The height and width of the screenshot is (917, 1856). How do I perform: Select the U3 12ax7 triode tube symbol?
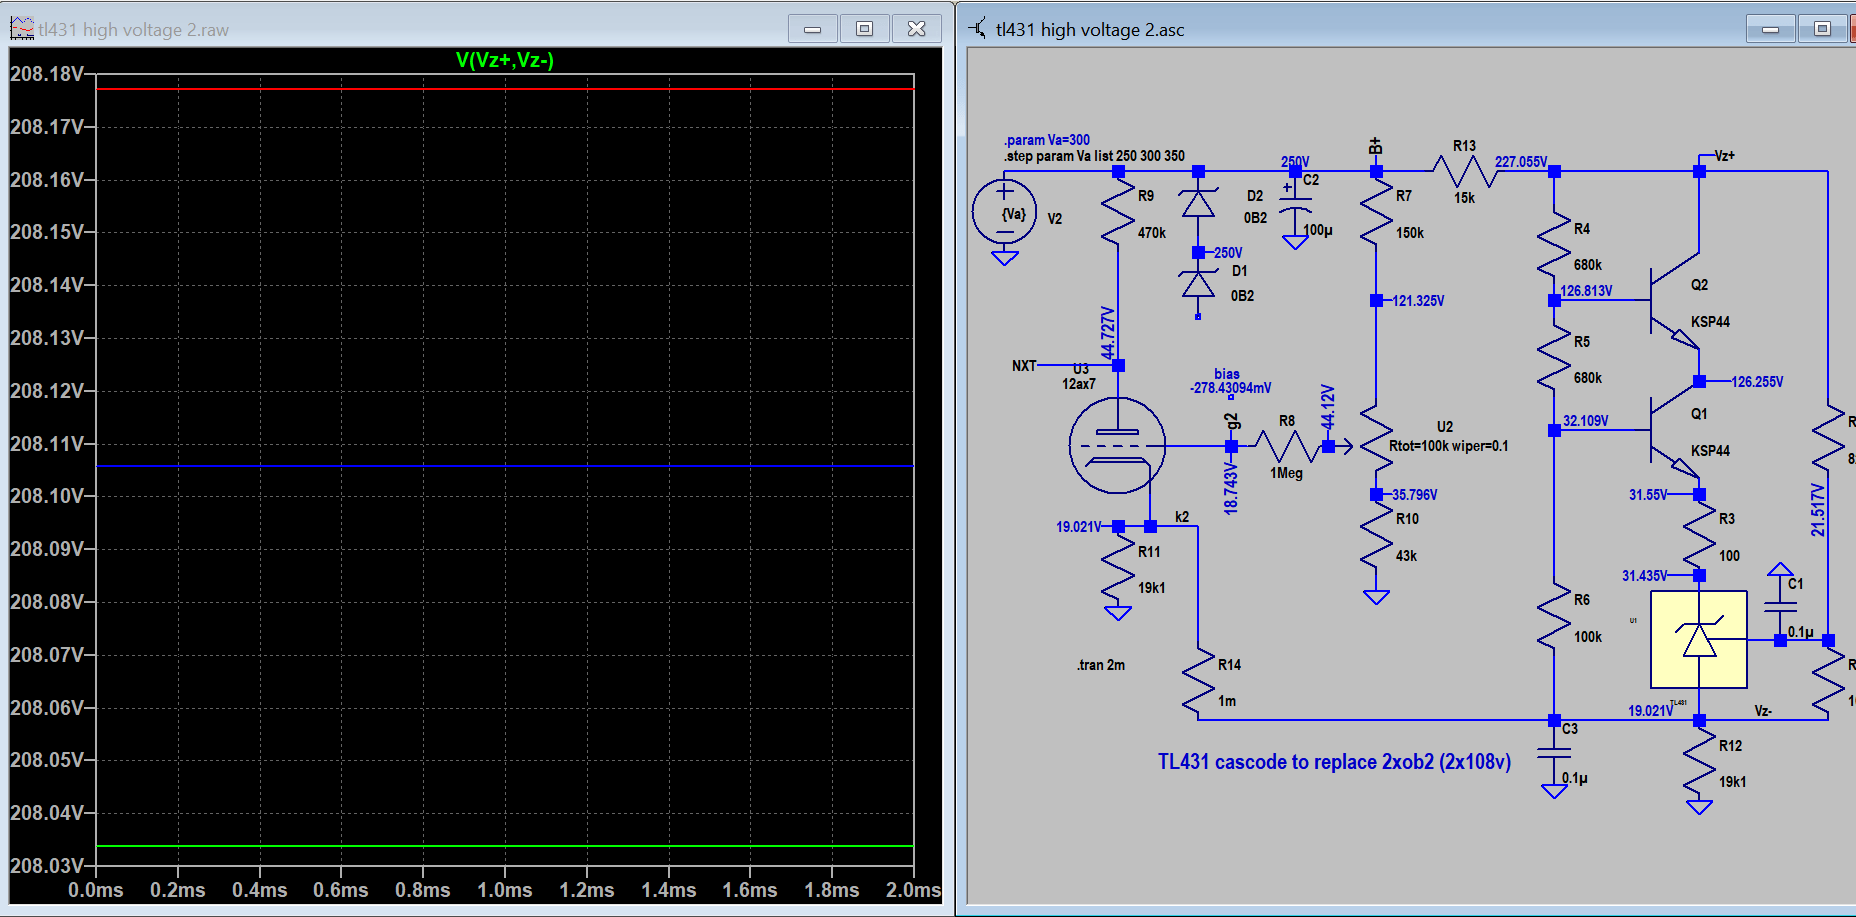pos(1117,445)
